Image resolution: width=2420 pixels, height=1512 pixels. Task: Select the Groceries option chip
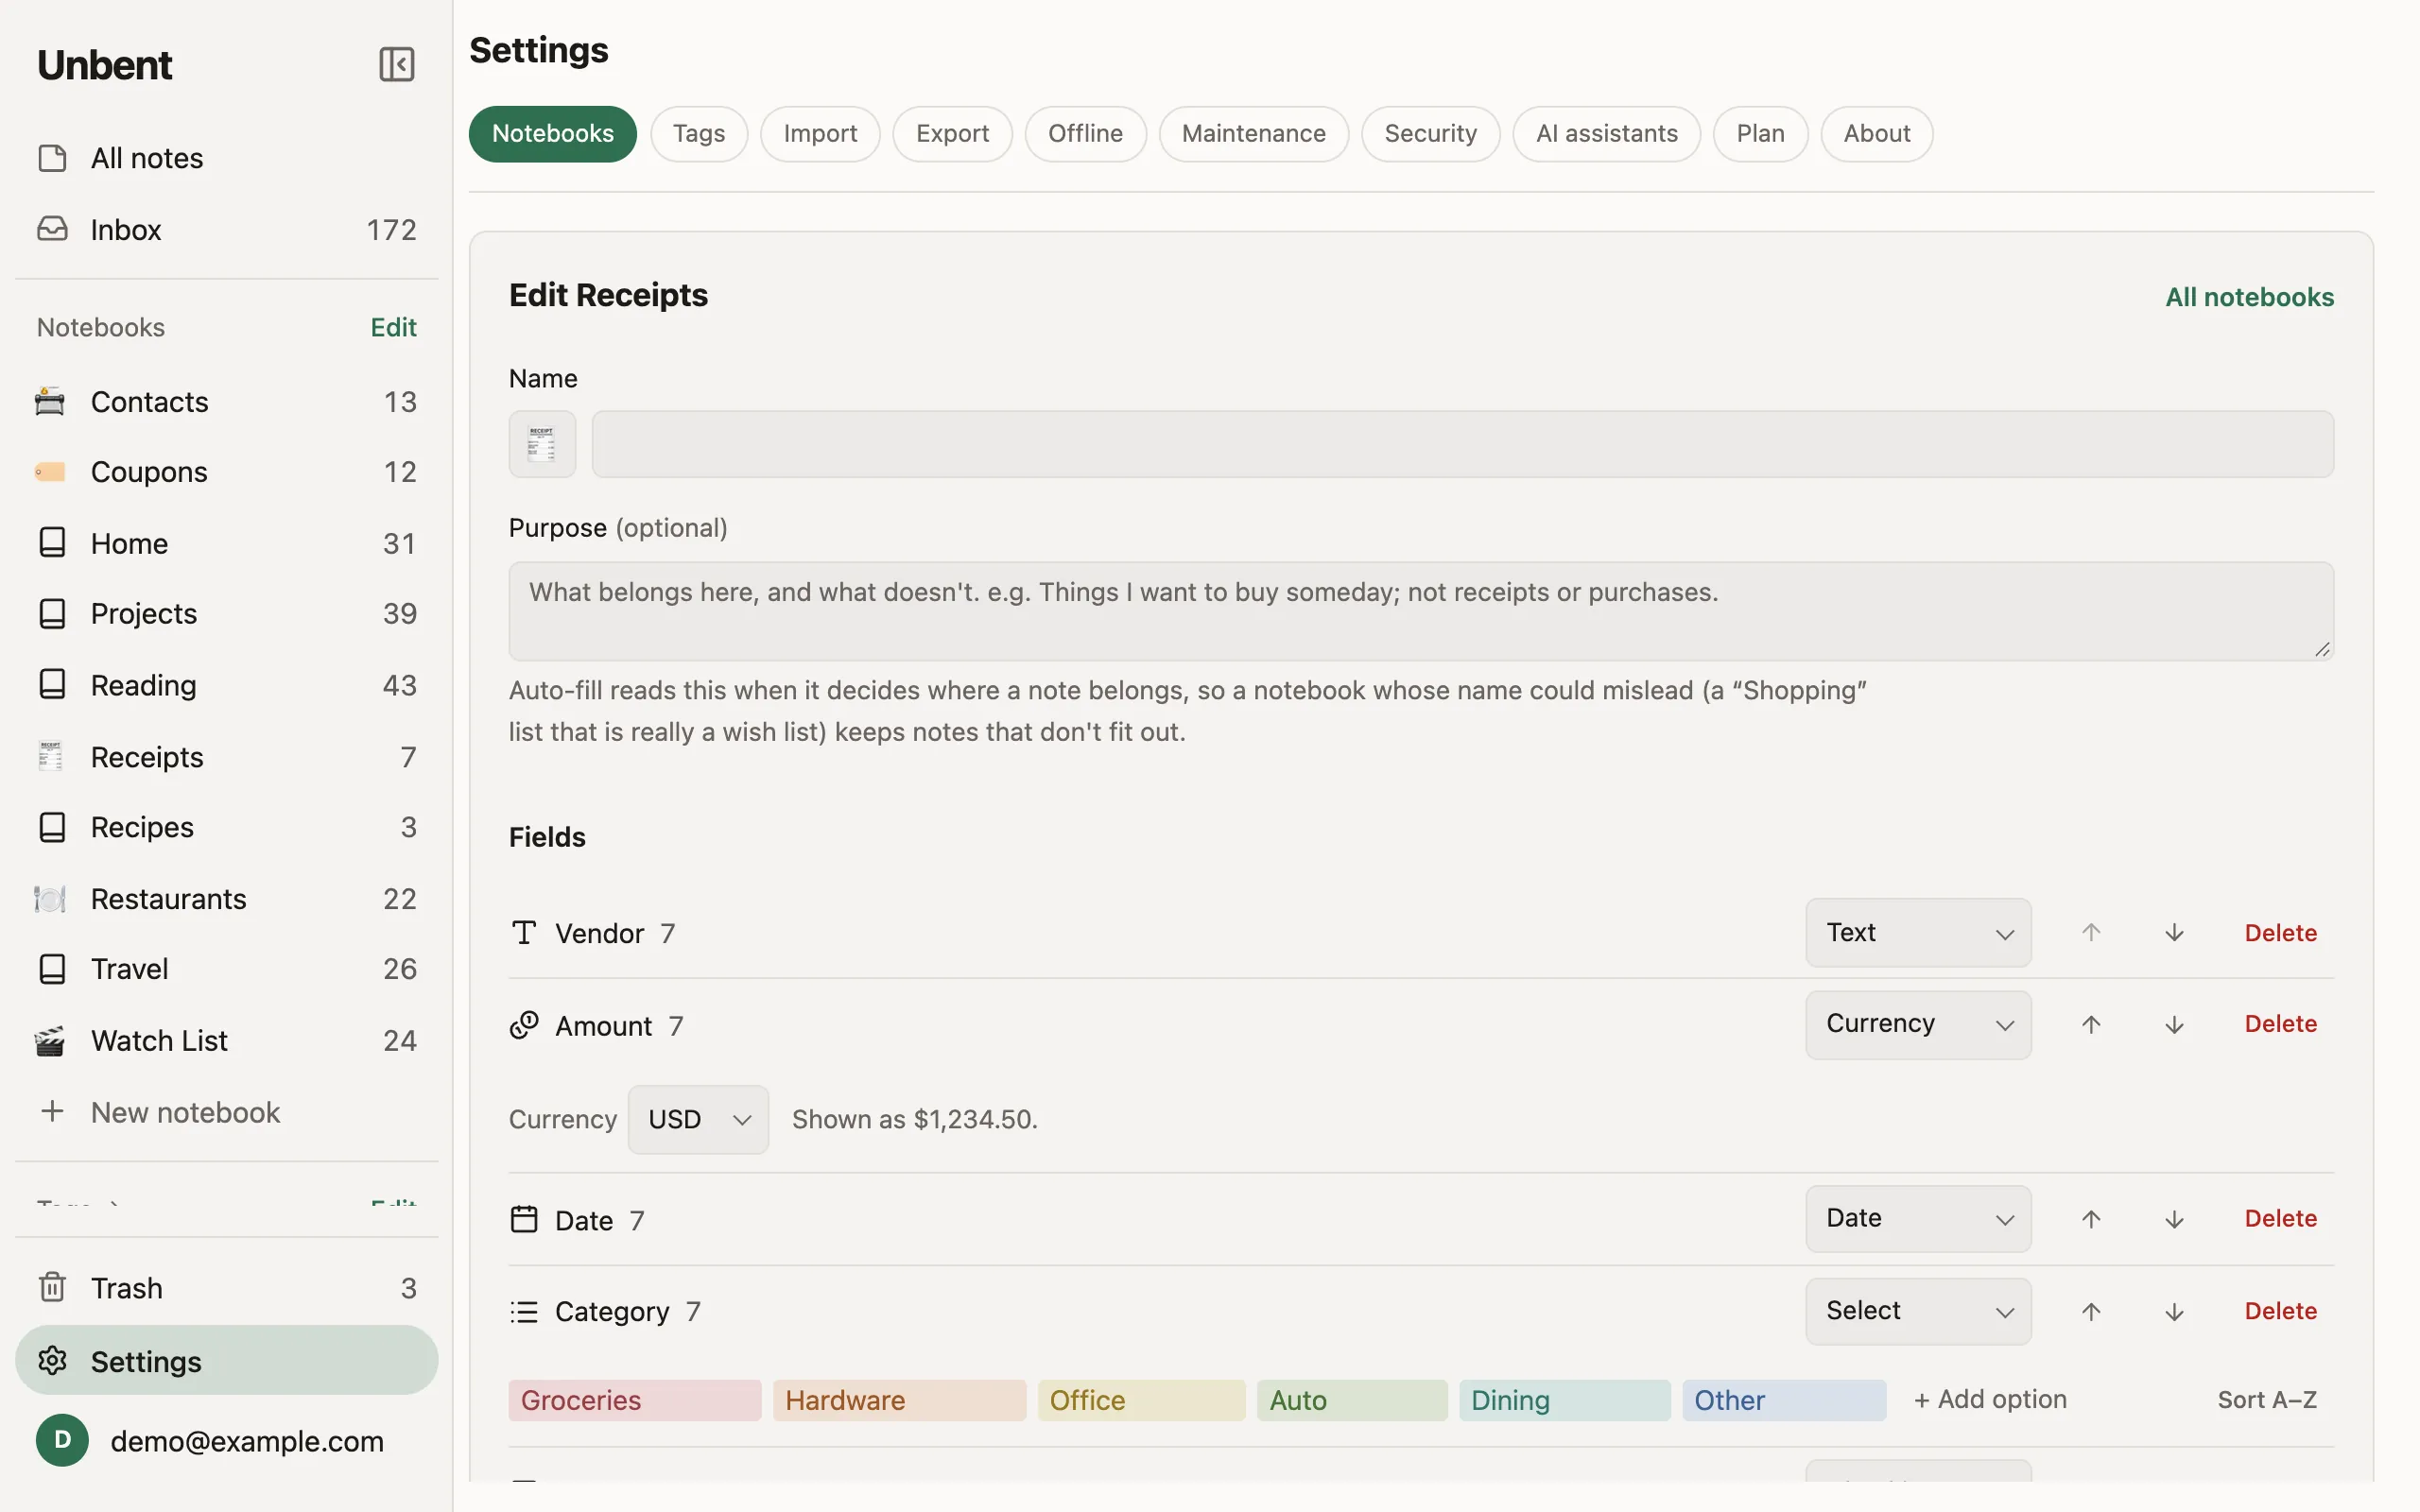[x=634, y=1400]
